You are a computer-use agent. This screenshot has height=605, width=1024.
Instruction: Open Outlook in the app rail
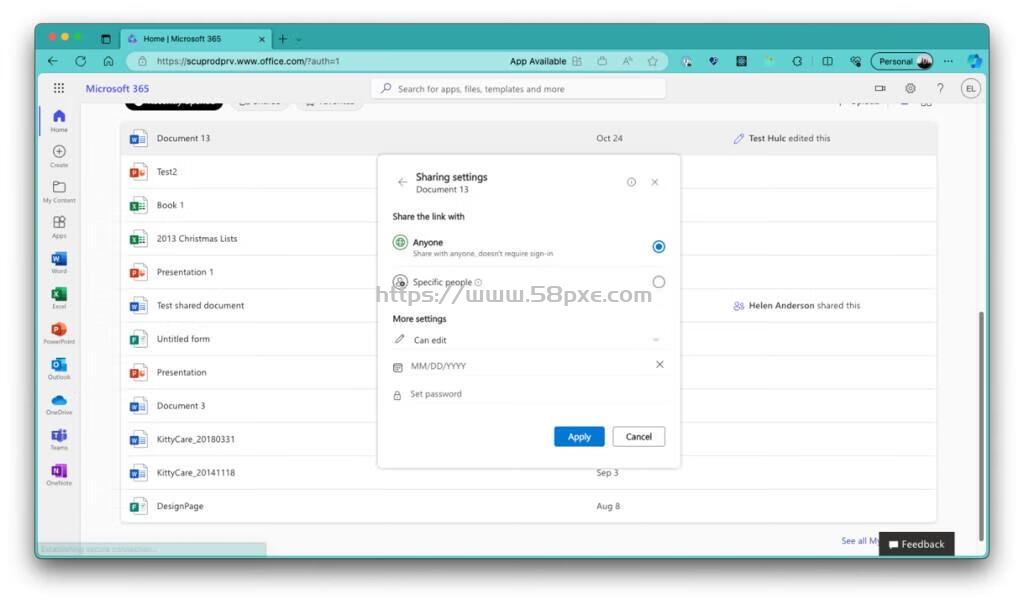(x=59, y=368)
